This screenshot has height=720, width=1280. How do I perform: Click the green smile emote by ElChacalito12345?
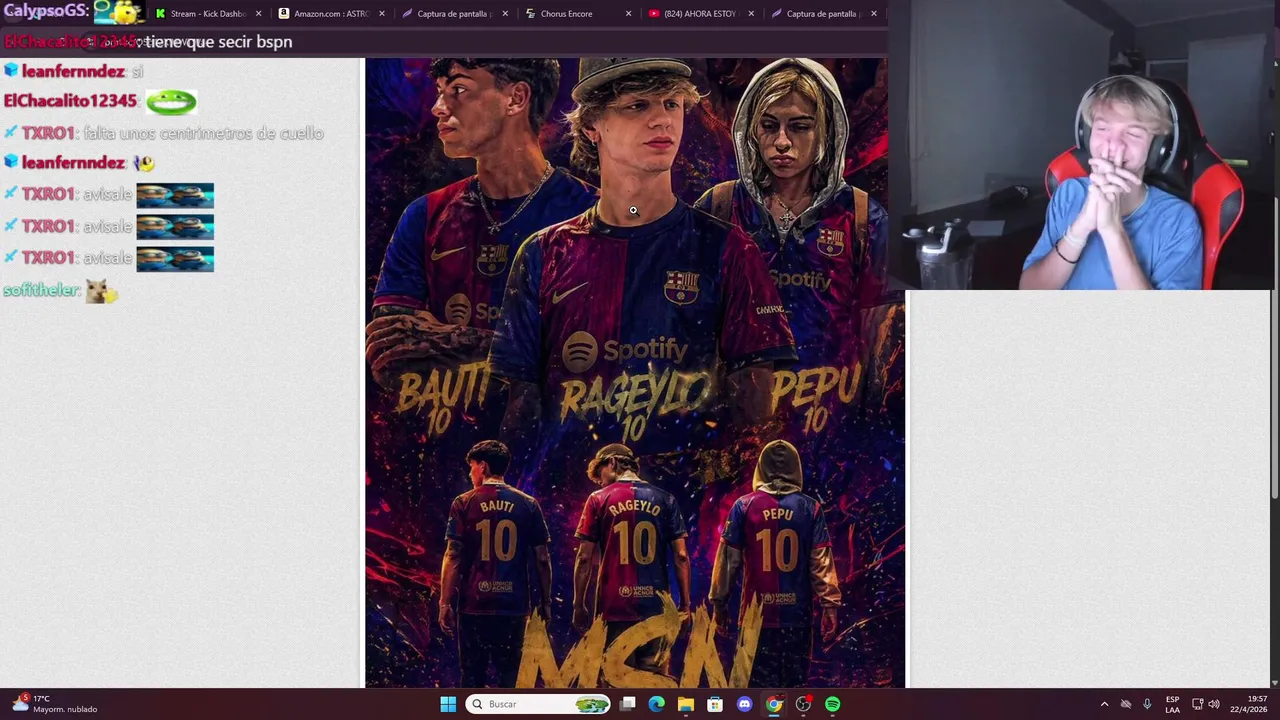(171, 102)
